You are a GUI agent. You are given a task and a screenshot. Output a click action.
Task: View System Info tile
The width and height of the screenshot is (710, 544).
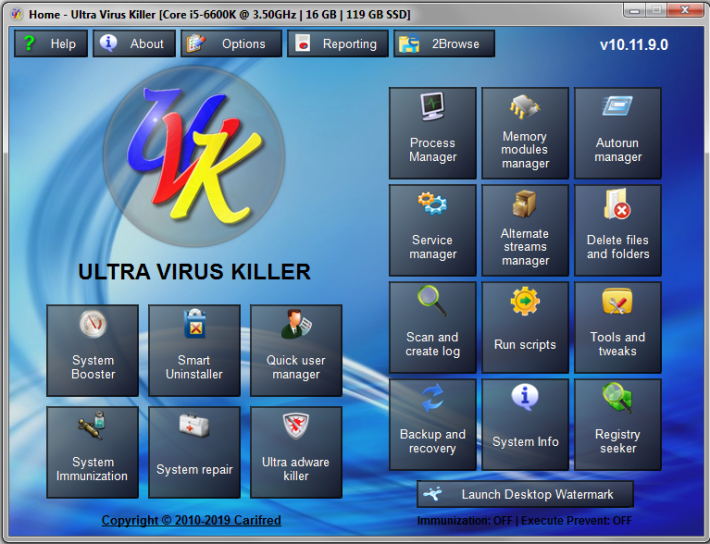(525, 424)
